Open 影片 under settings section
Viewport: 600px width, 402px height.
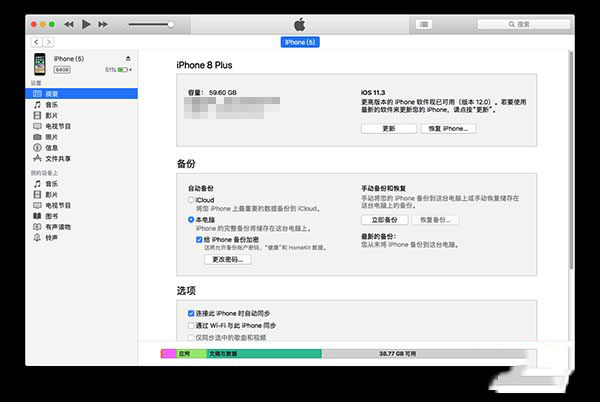(x=82, y=115)
